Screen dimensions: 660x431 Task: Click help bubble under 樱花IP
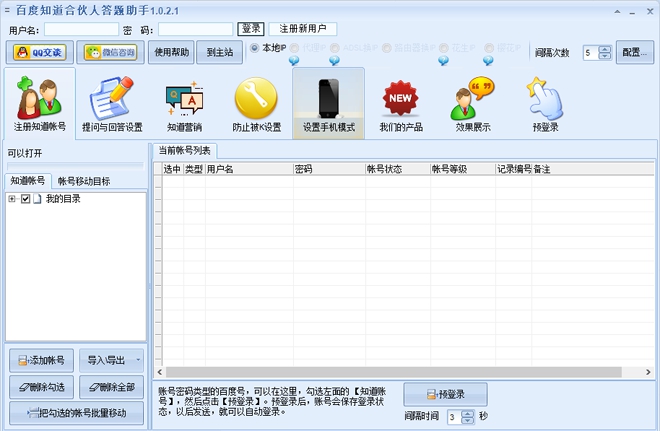488,61
